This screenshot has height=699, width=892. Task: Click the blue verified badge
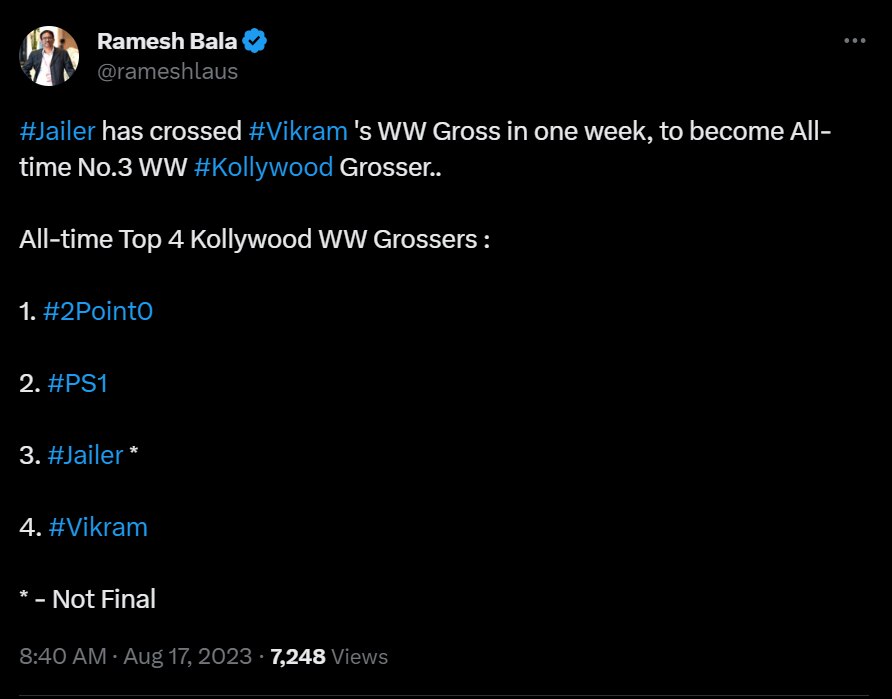pos(255,41)
